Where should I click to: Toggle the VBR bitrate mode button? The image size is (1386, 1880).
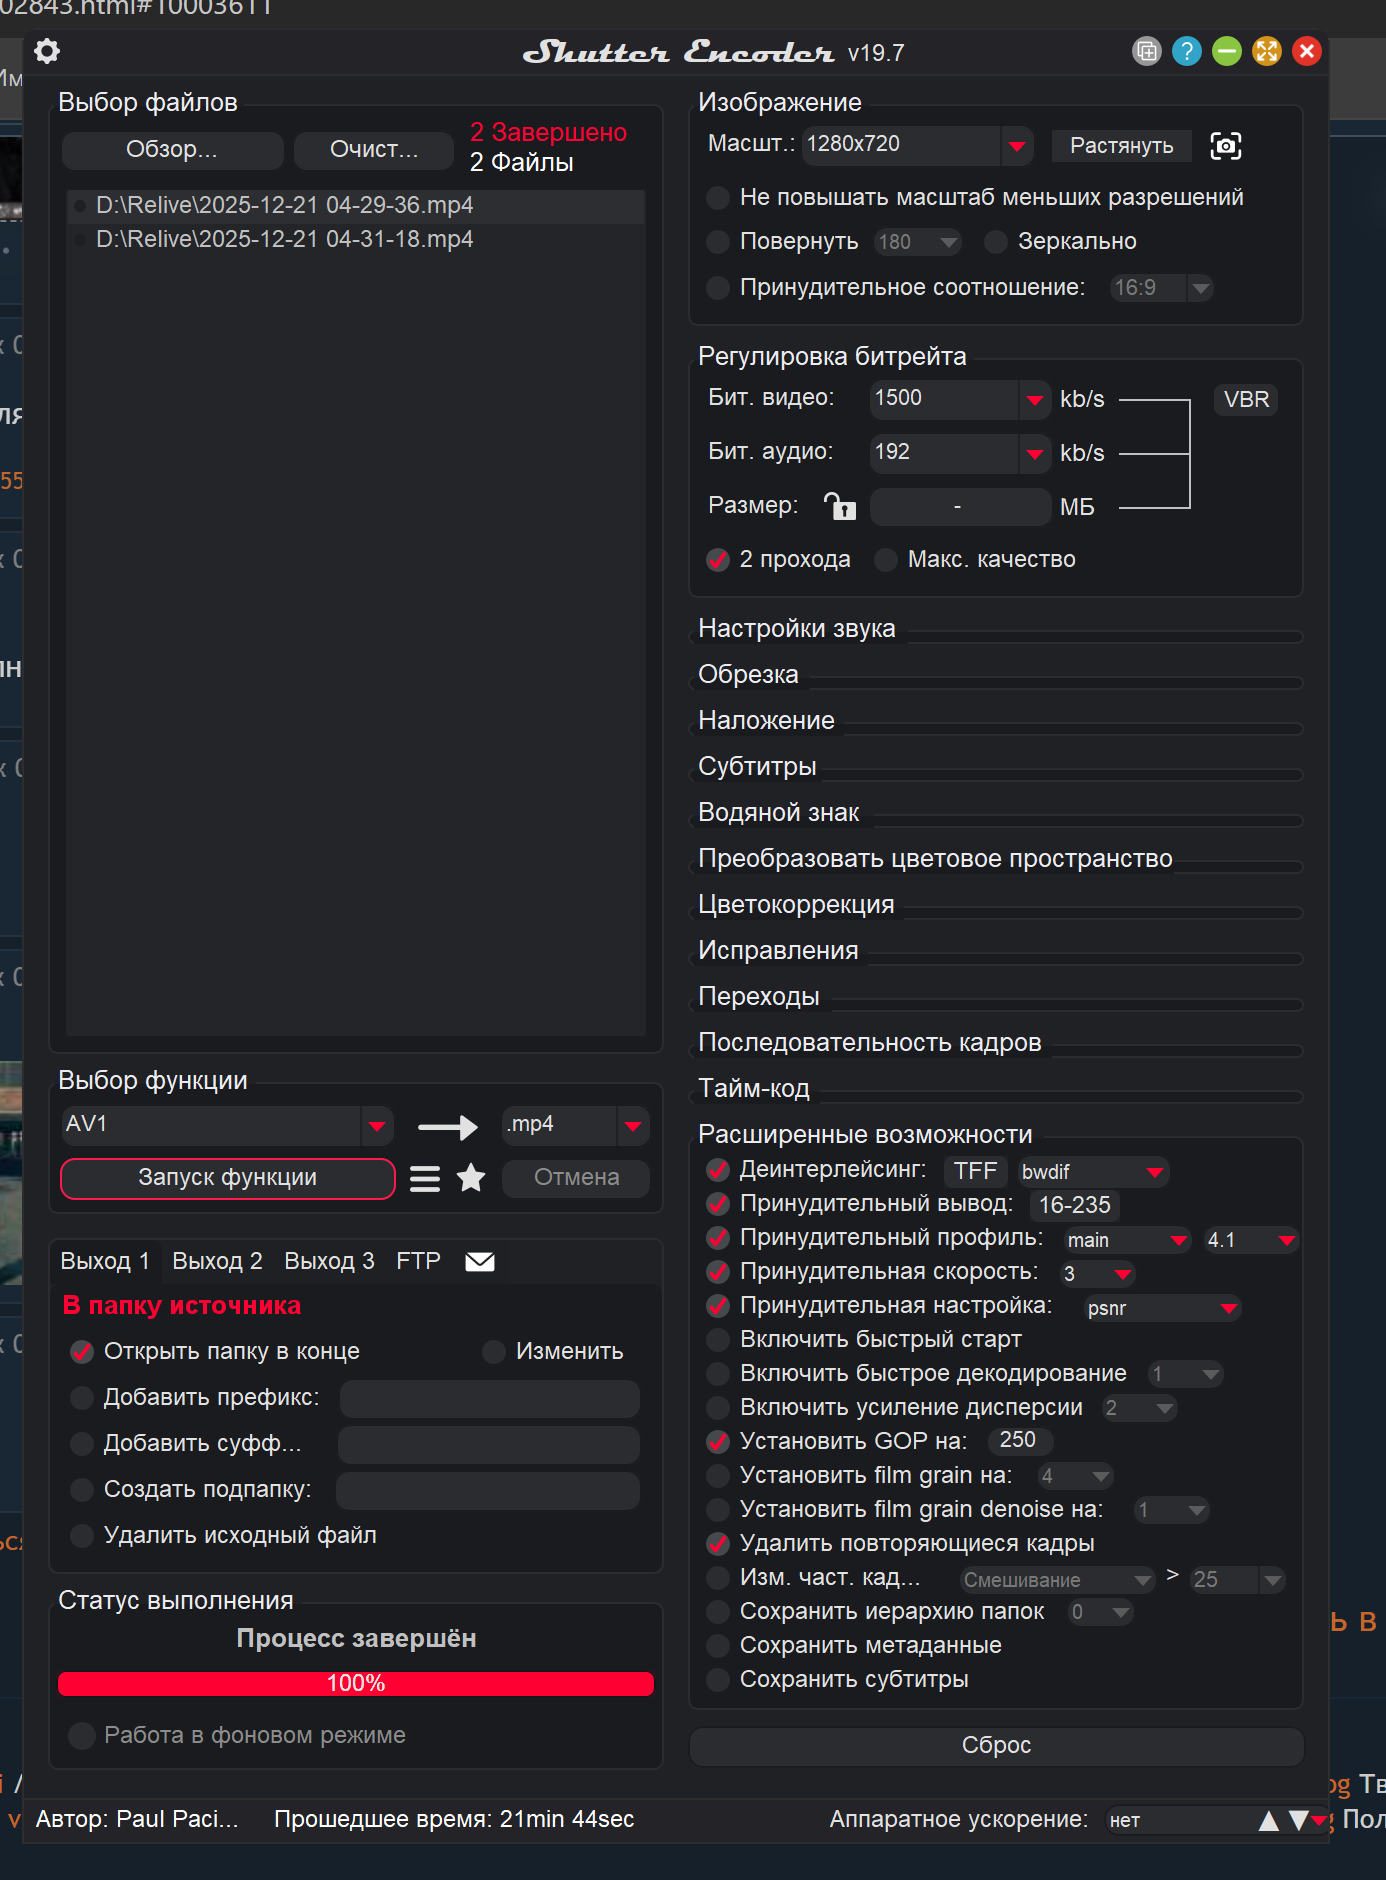(1246, 400)
